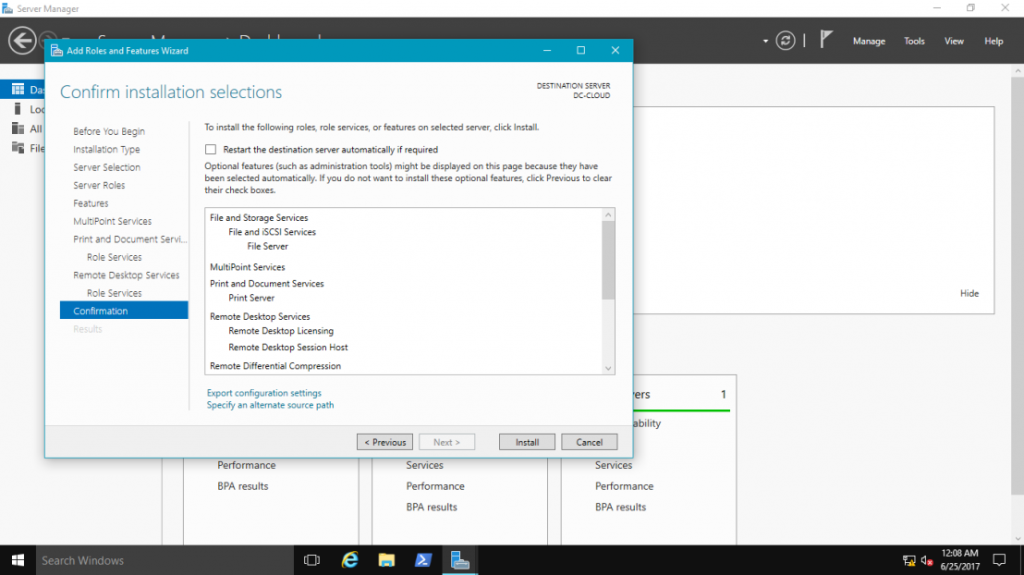Go to the Before You Begin step

(109, 131)
